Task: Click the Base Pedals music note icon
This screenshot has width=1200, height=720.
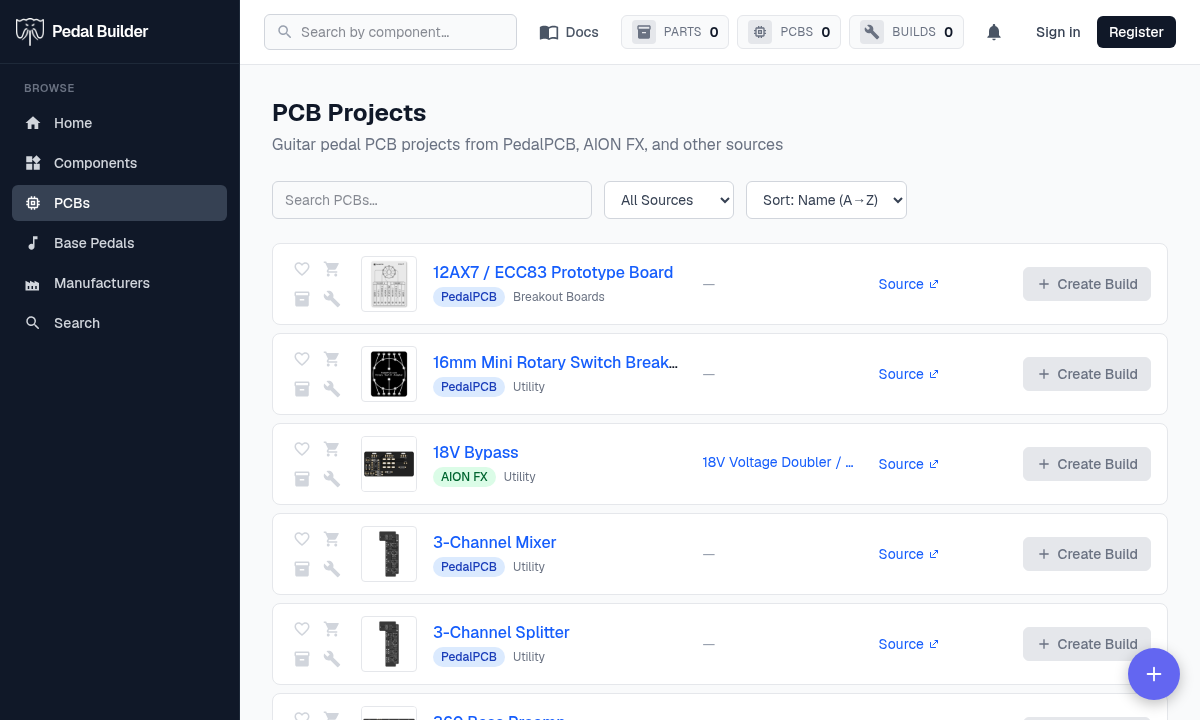Action: [33, 243]
